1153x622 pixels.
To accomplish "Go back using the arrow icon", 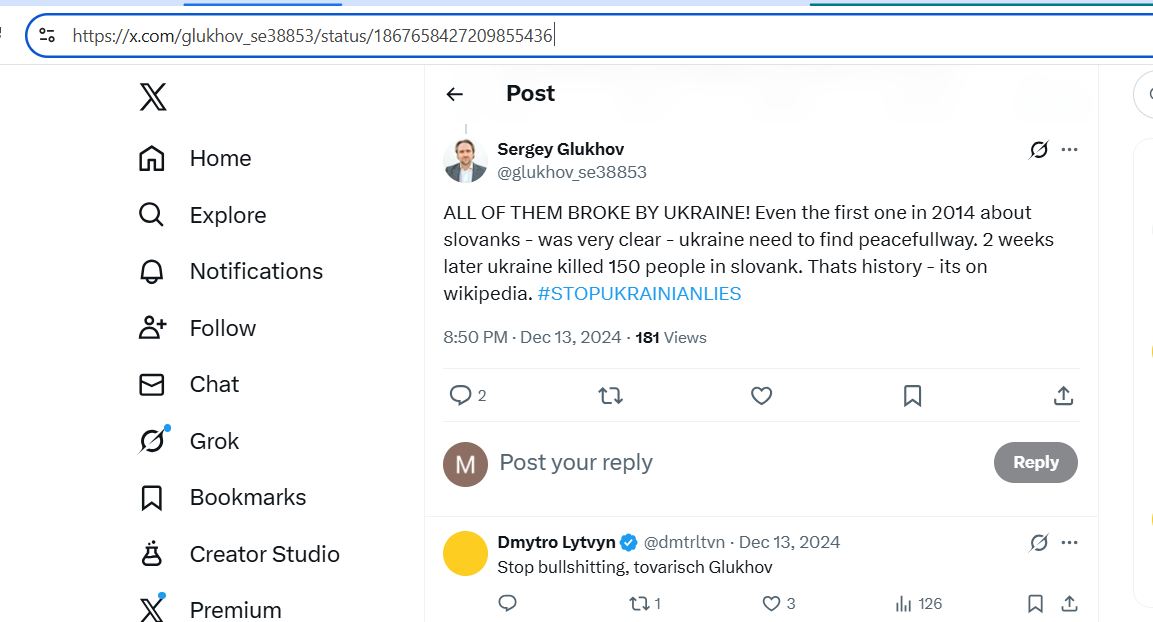I will [455, 94].
